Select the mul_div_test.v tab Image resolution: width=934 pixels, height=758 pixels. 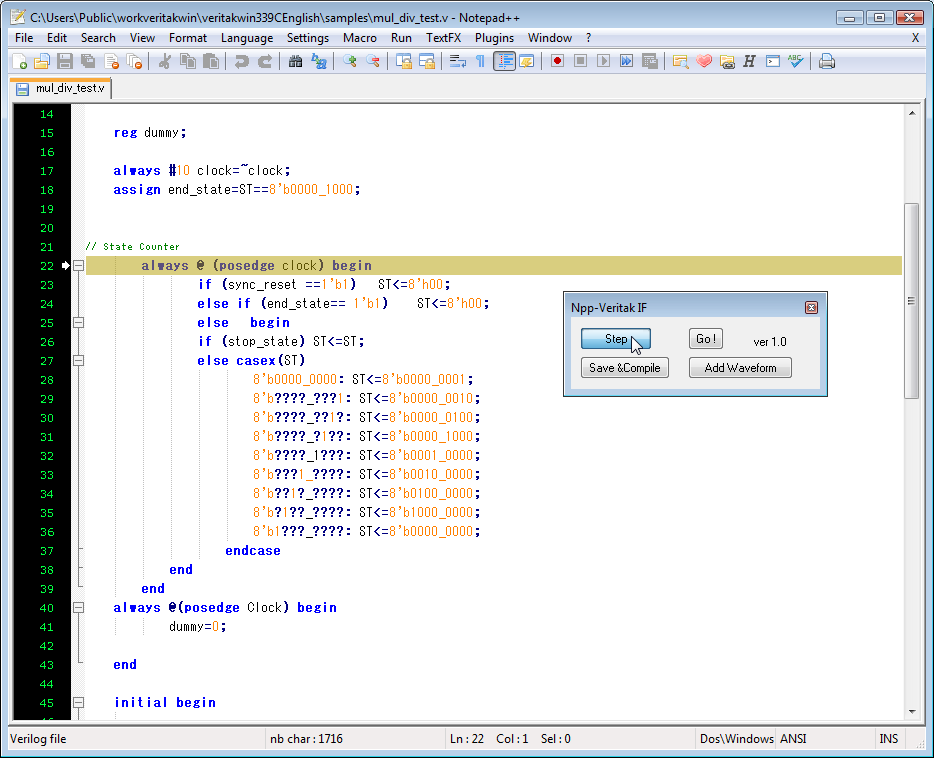click(x=60, y=88)
